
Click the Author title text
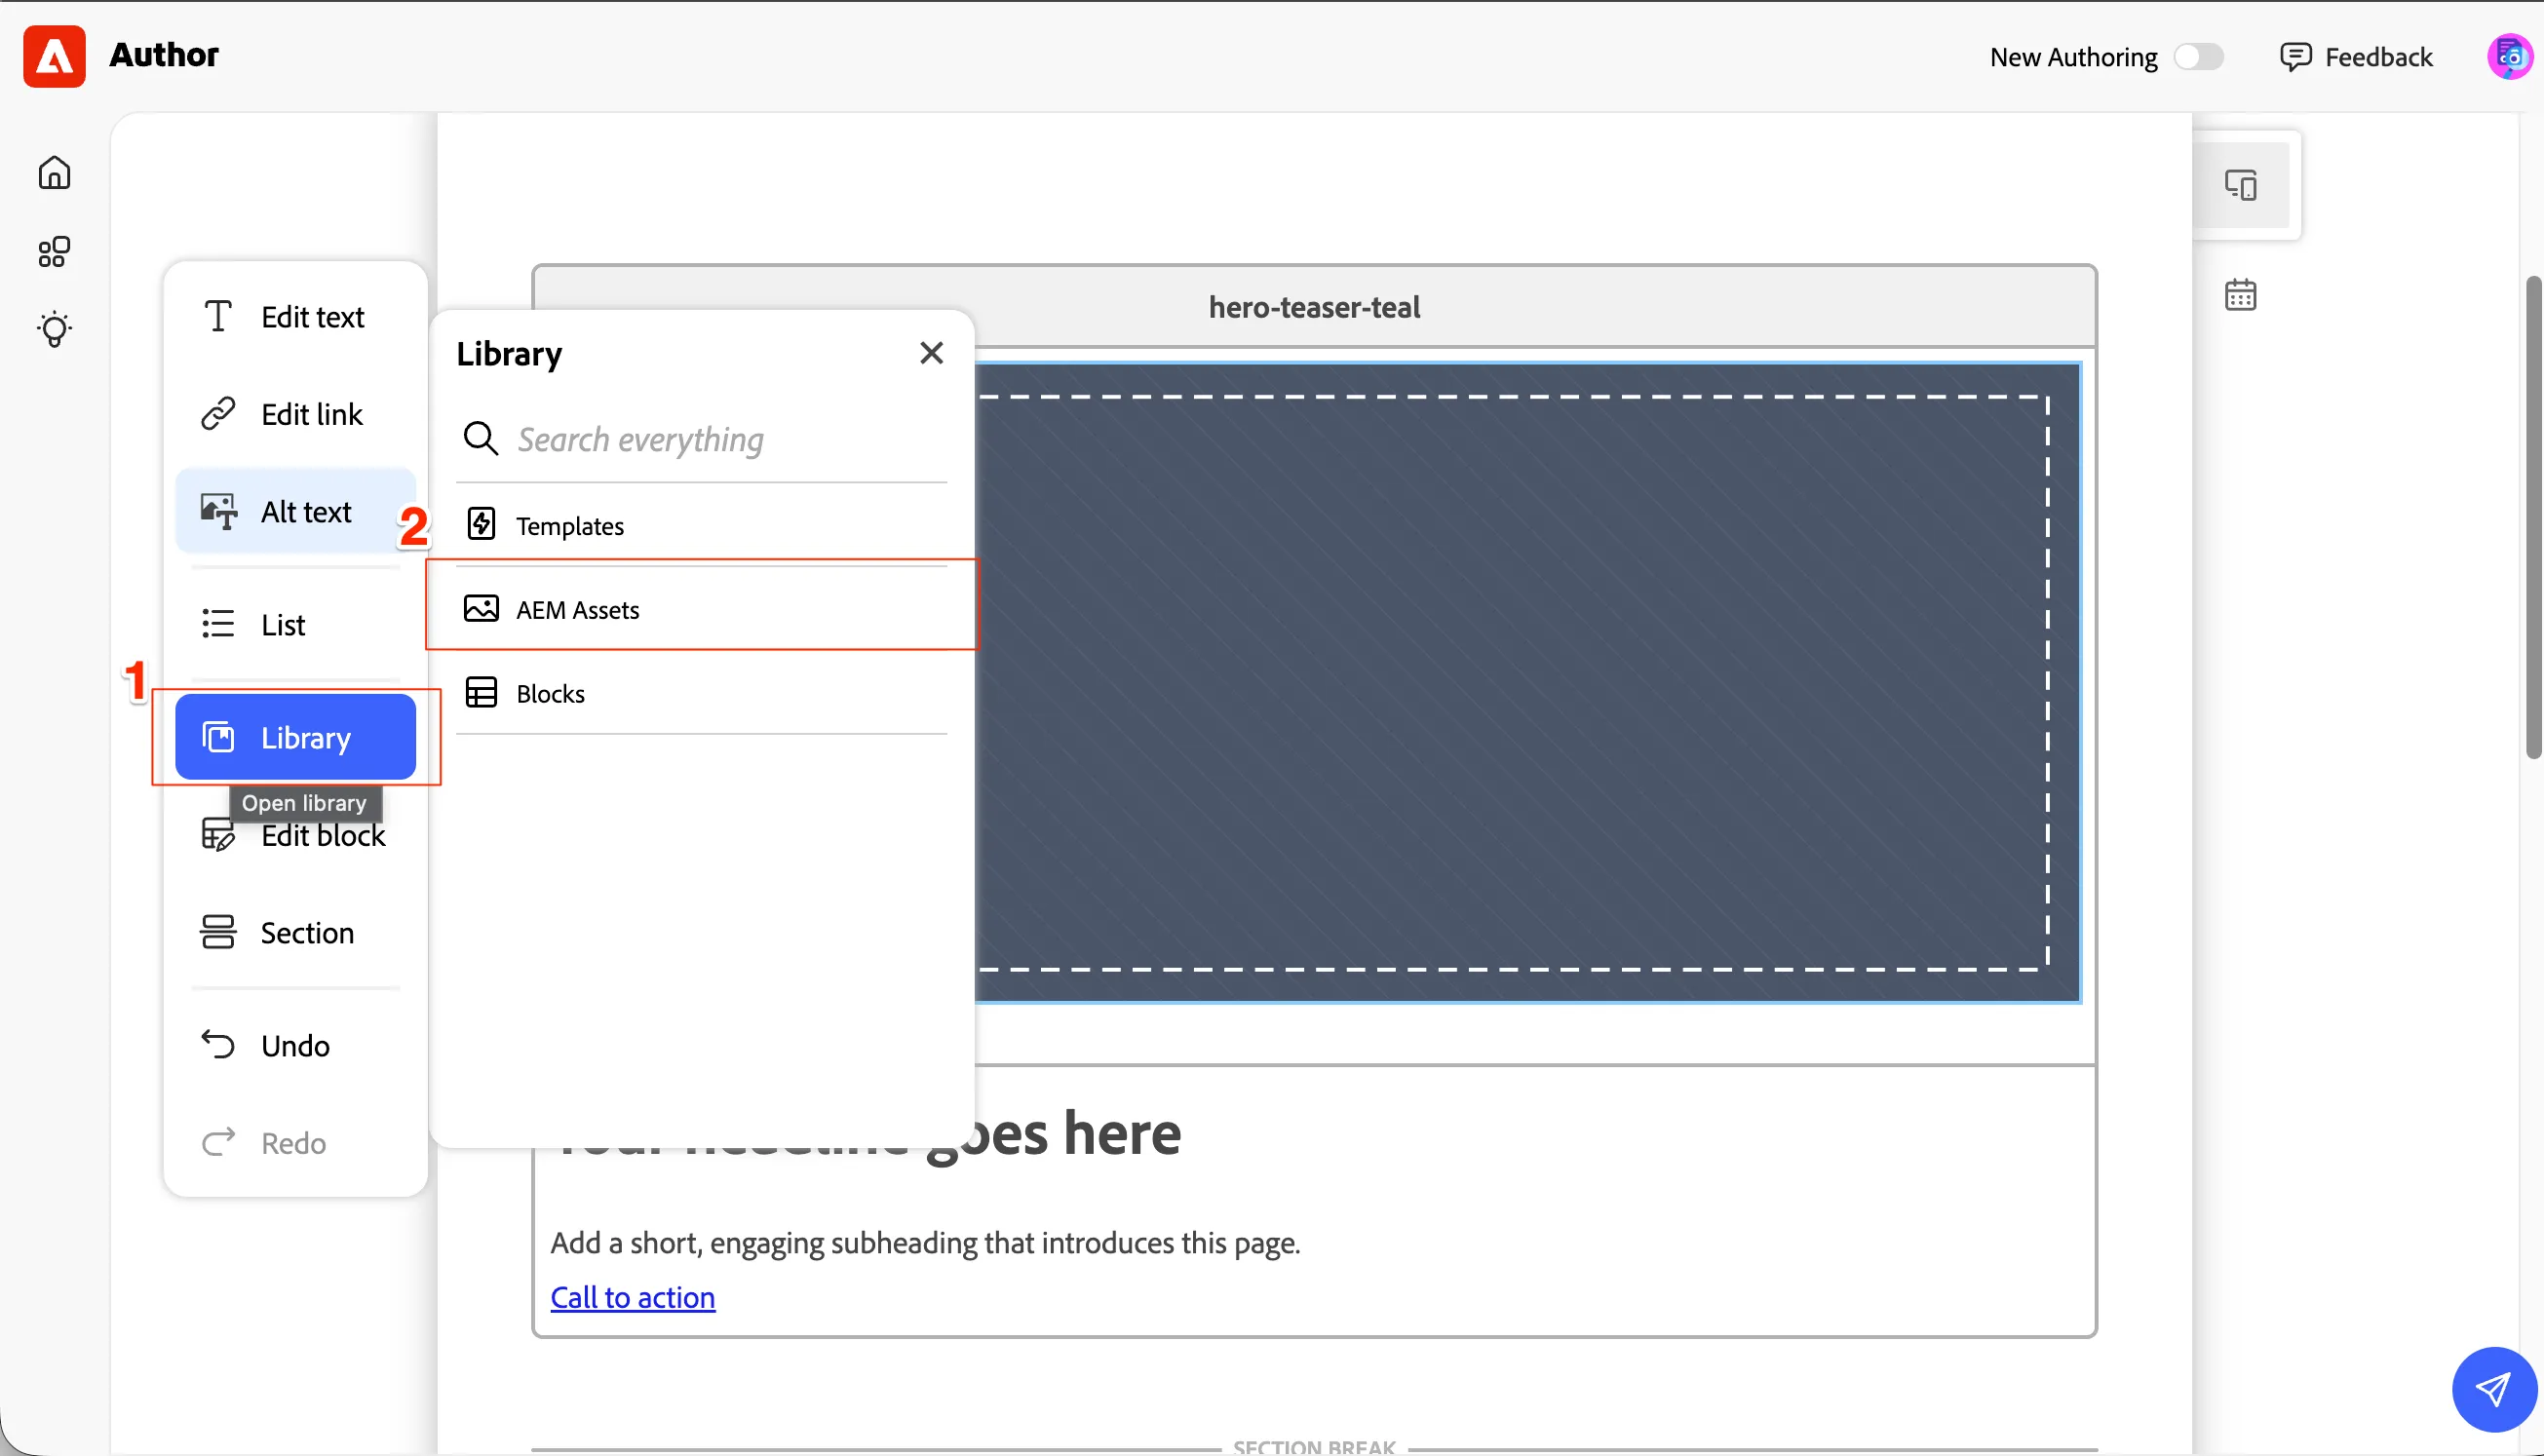(164, 55)
